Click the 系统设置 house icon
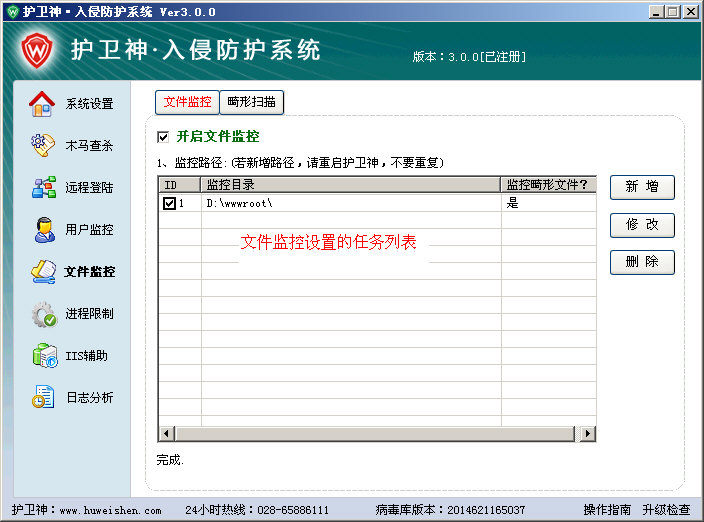 point(42,104)
